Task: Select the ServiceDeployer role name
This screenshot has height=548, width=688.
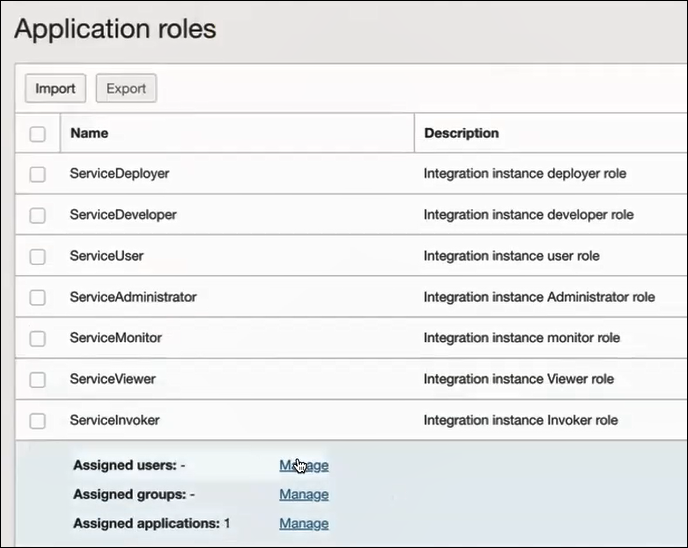Action: pyautogui.click(x=119, y=174)
